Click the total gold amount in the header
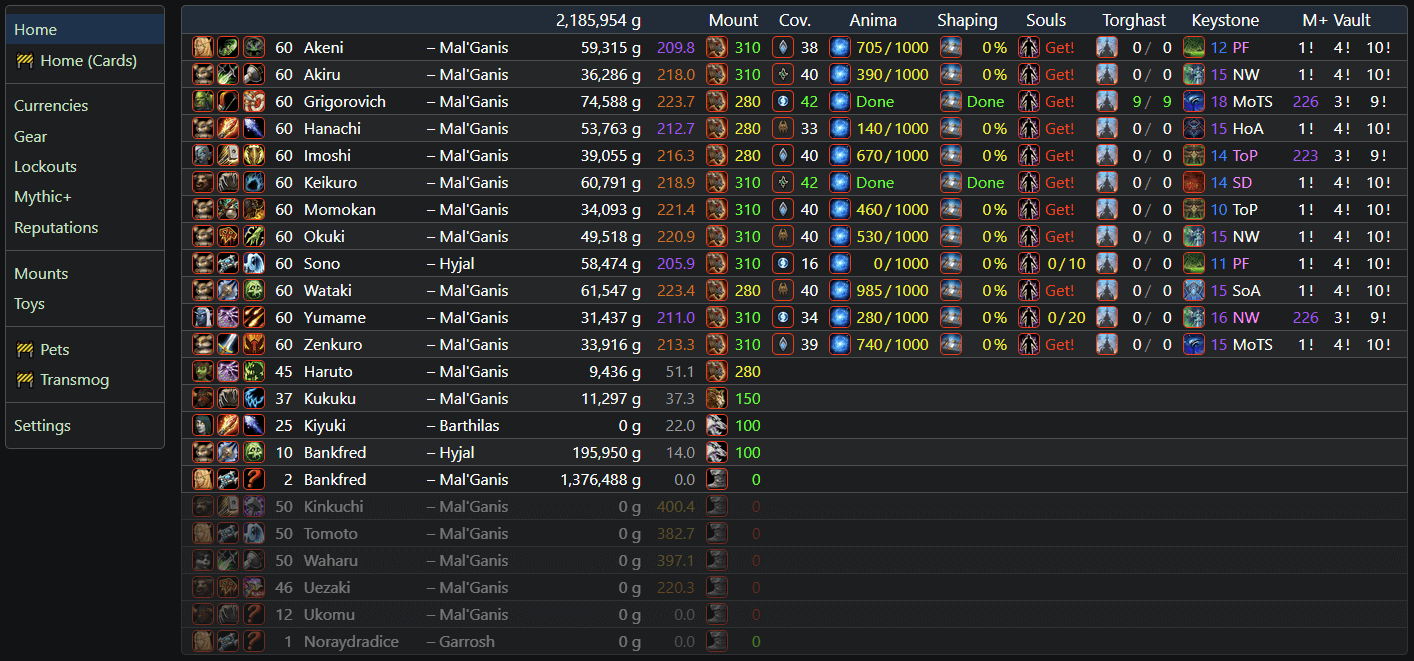Image resolution: width=1414 pixels, height=661 pixels. coord(599,20)
